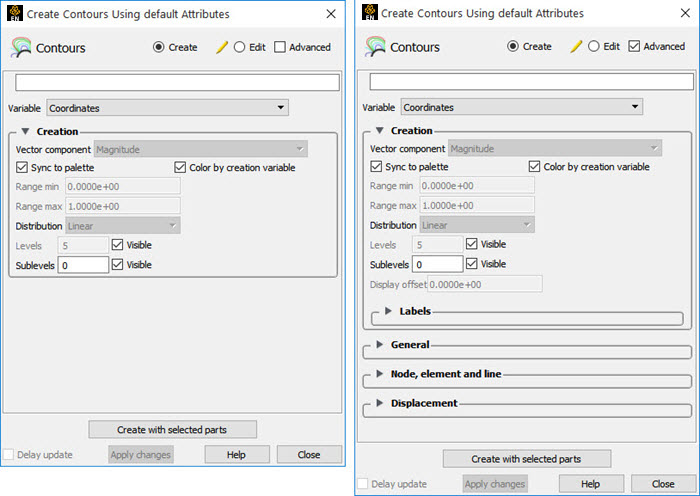The image size is (700, 496).
Task: Click Create with selected parts in right dialog
Action: [x=527, y=459]
